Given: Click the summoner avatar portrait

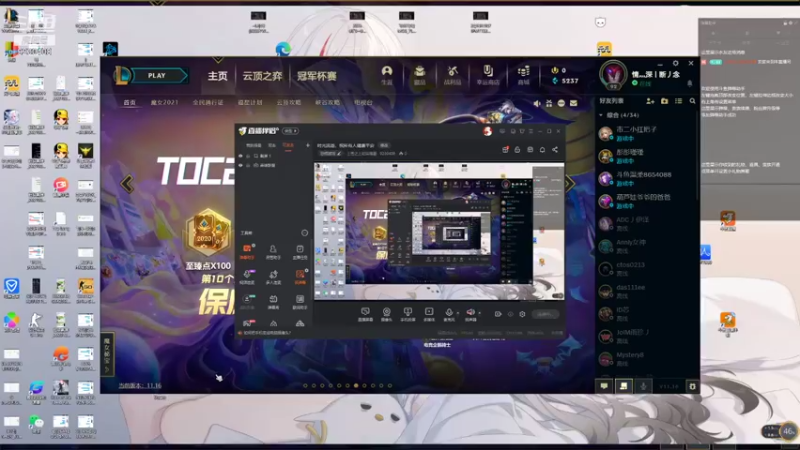Looking at the screenshot, I should coord(613,75).
